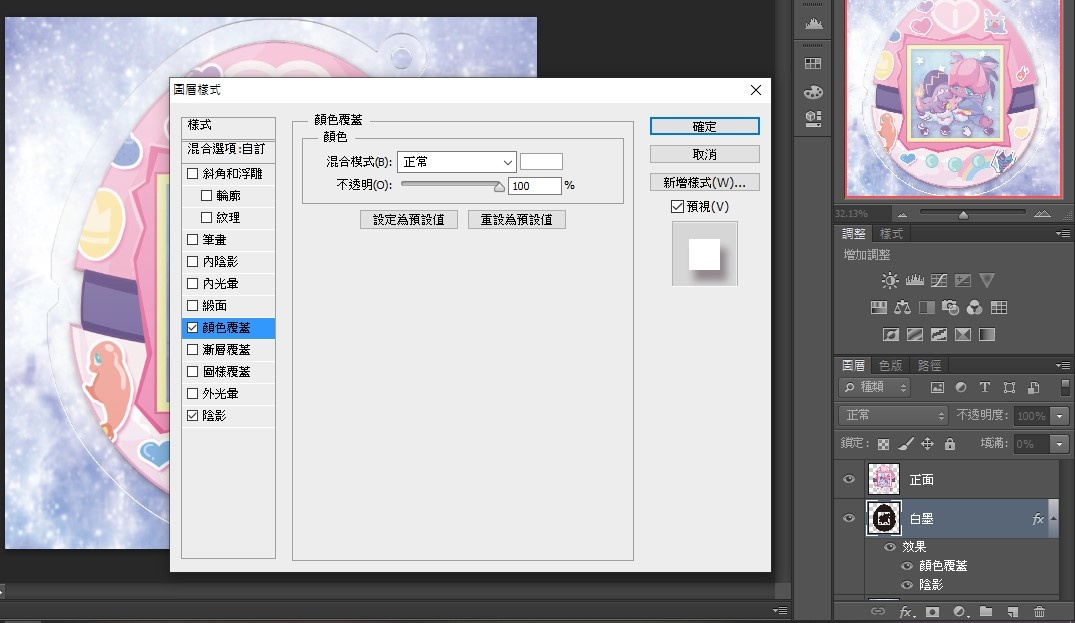Switch to 路徑 paths tab
Image resolution: width=1075 pixels, height=623 pixels.
(x=930, y=365)
